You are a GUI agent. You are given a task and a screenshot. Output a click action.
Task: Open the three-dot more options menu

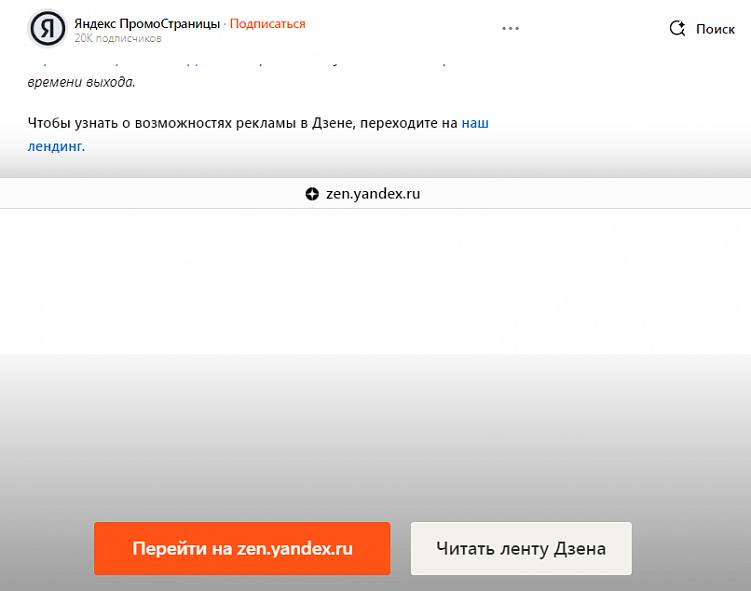tap(510, 29)
